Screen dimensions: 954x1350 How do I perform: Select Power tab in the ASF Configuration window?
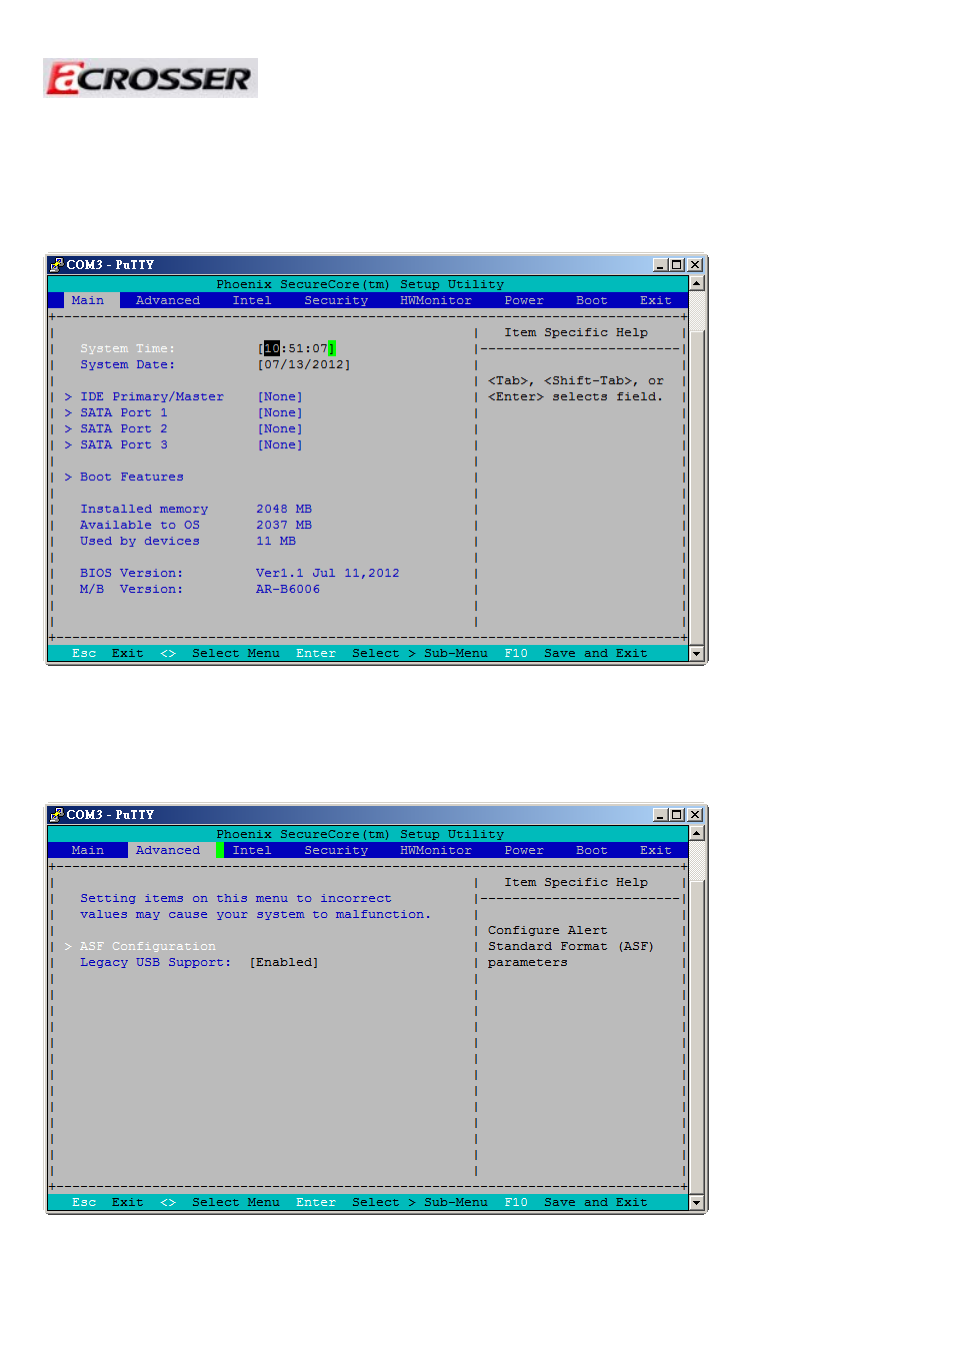click(524, 850)
